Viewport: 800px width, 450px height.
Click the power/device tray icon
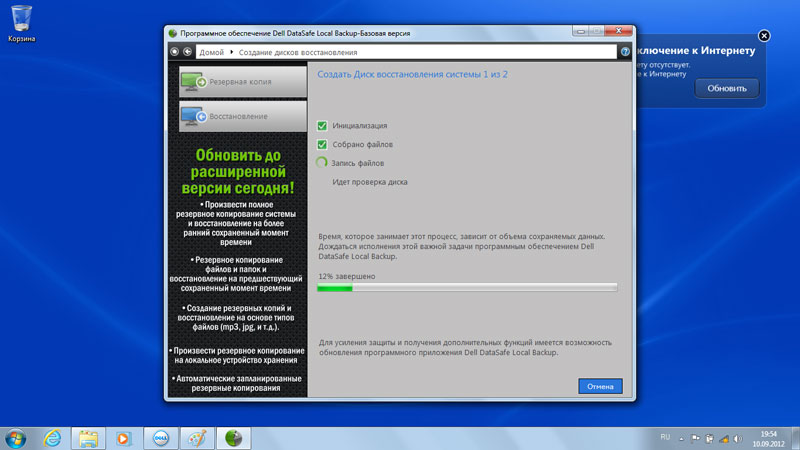(710, 438)
